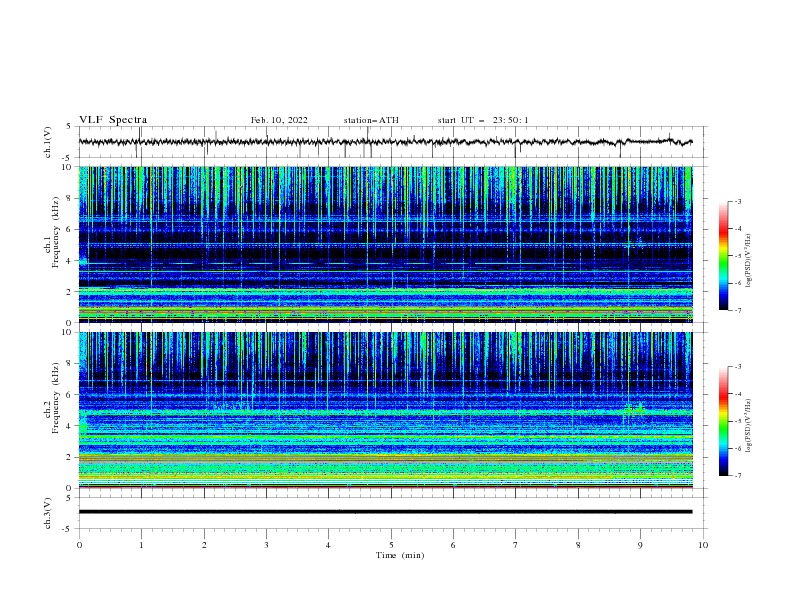Click the ch.2 spectrogram PSD color bar
Screen dimensions: 792x612
click(x=723, y=421)
